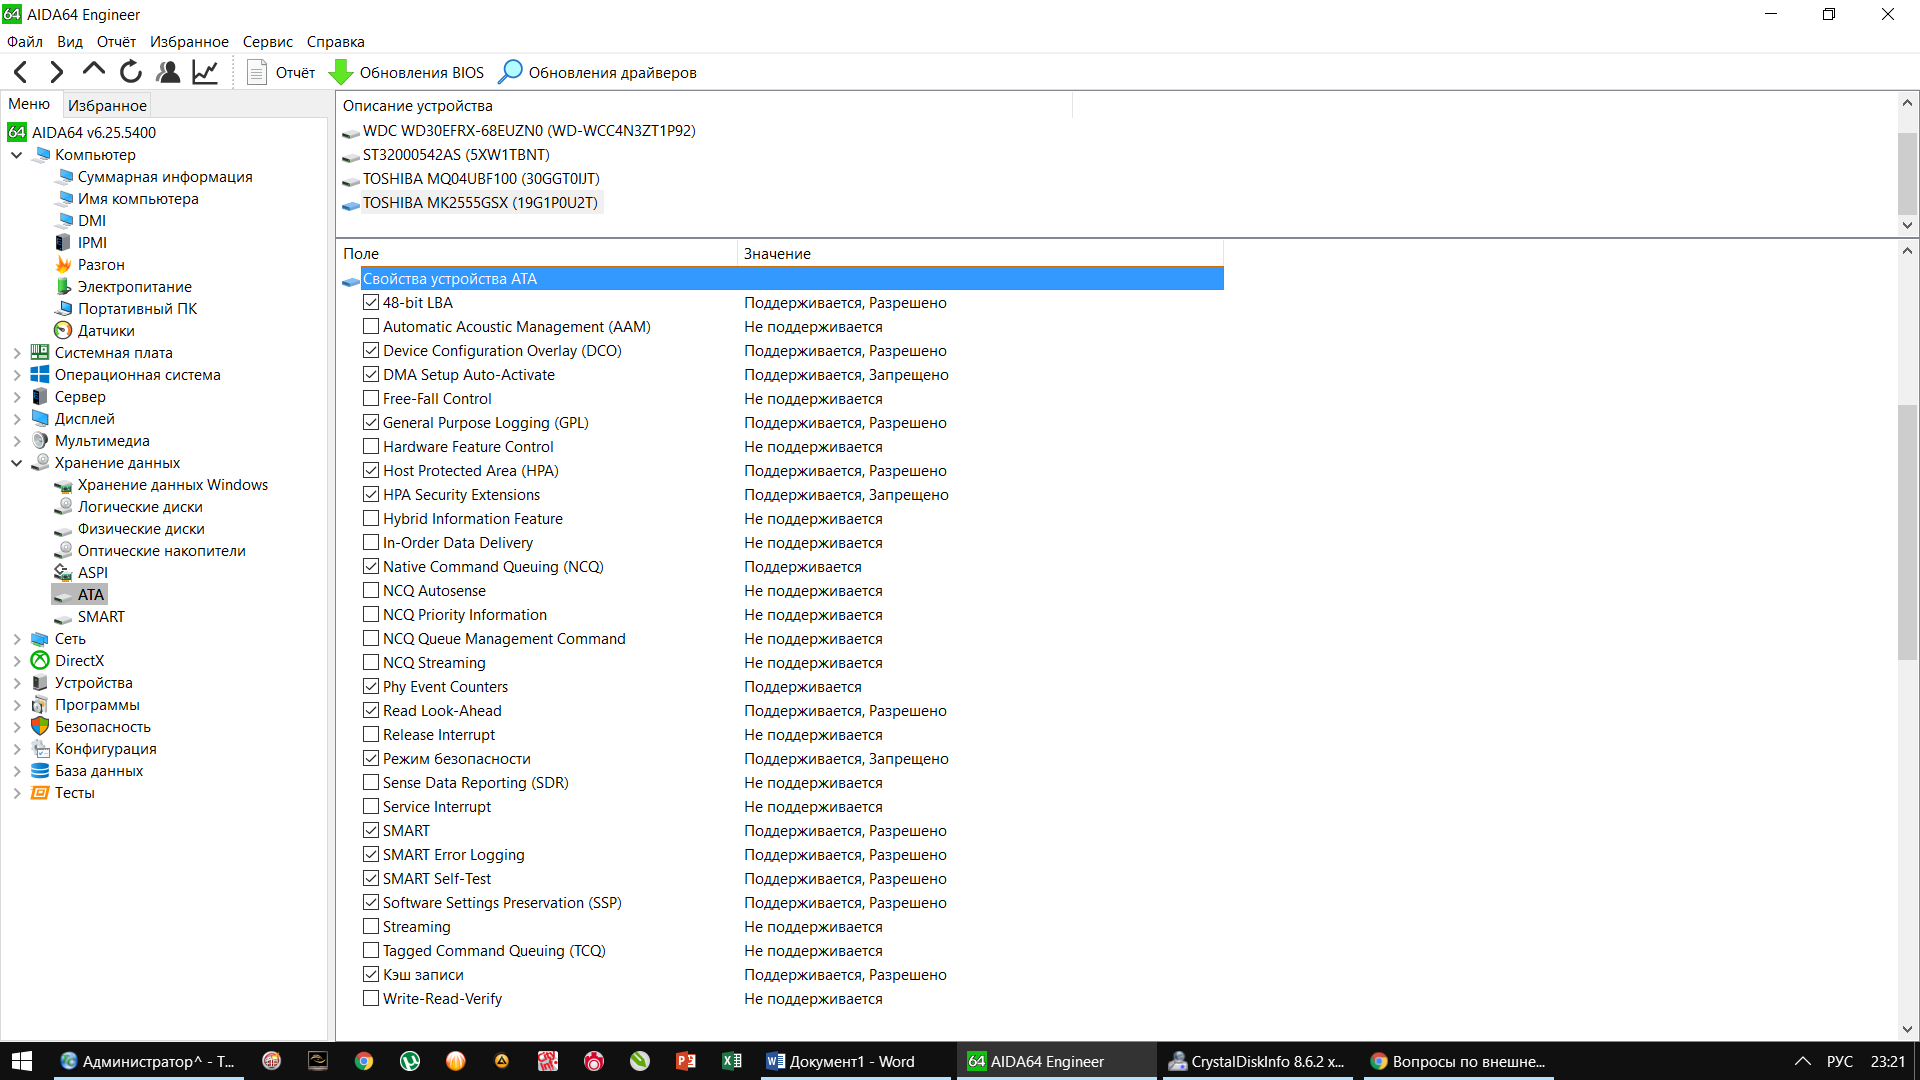Open the user profile toolbar icon
This screenshot has width=1920, height=1080.
pyautogui.click(x=168, y=72)
